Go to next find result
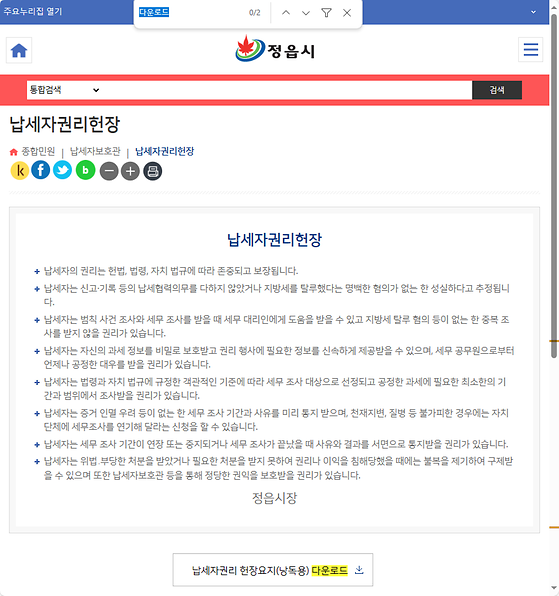 [306, 13]
